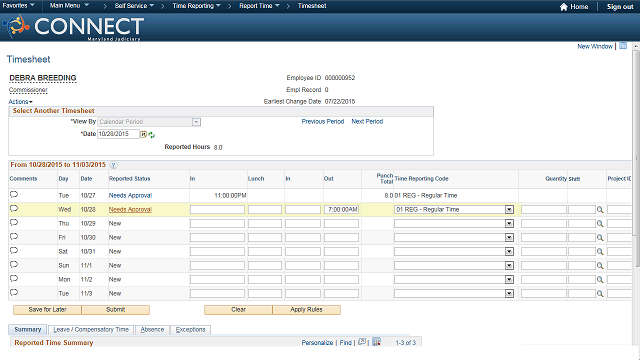Open comment bubble for Wed 10/28 row
640x360 pixels.
(x=14, y=209)
